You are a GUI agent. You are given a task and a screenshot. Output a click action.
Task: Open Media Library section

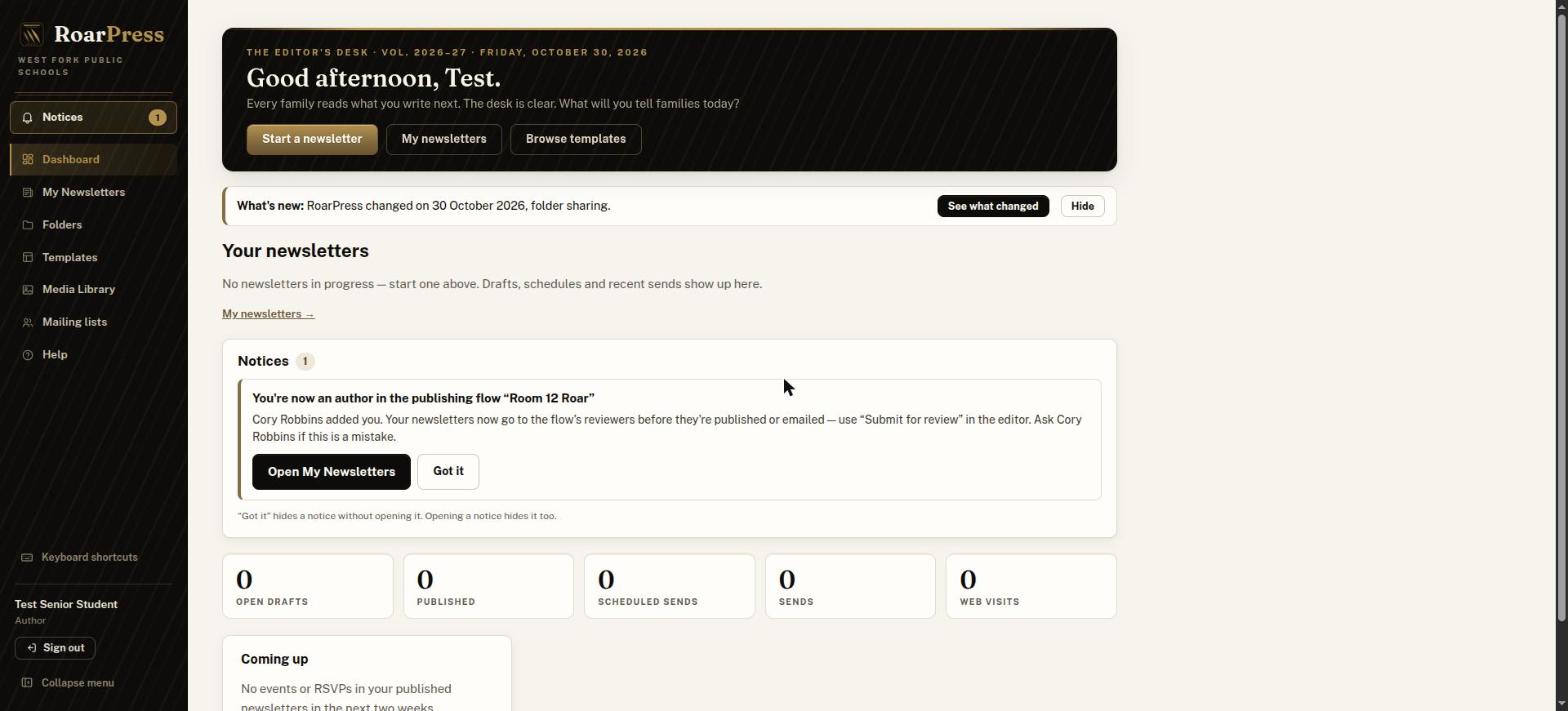click(x=94, y=290)
